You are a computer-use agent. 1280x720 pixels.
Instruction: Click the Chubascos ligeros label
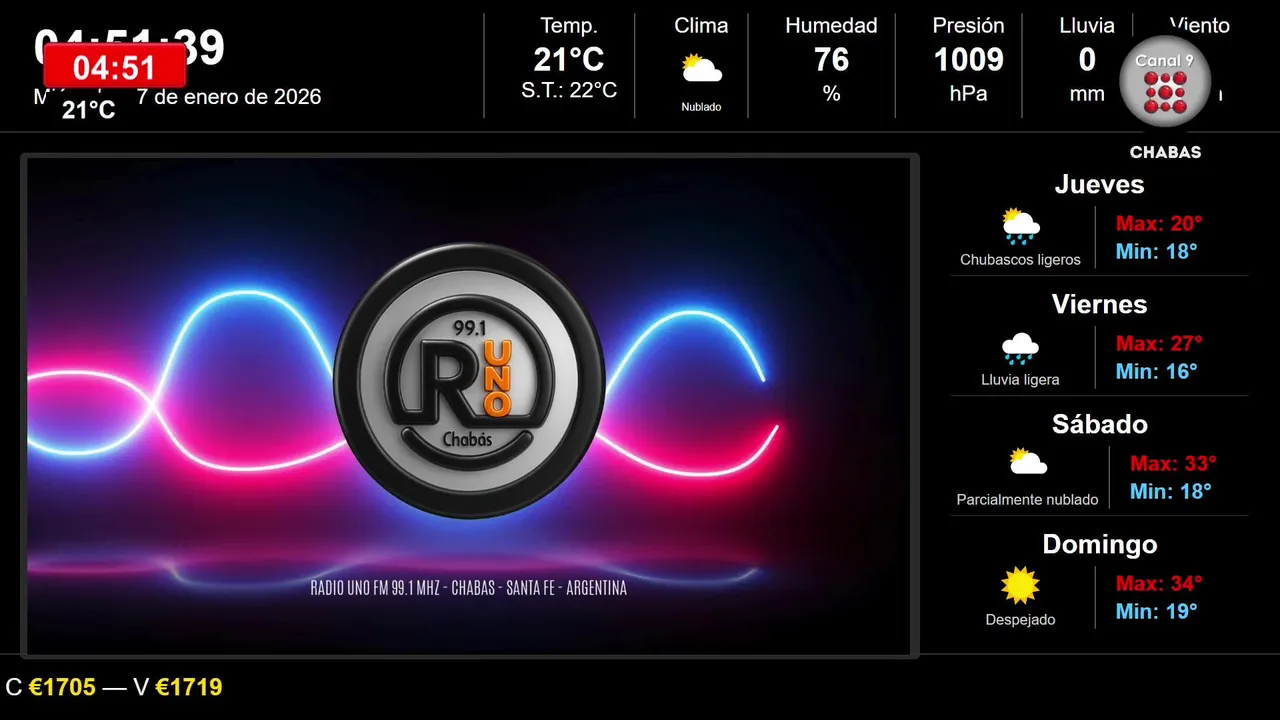1020,260
